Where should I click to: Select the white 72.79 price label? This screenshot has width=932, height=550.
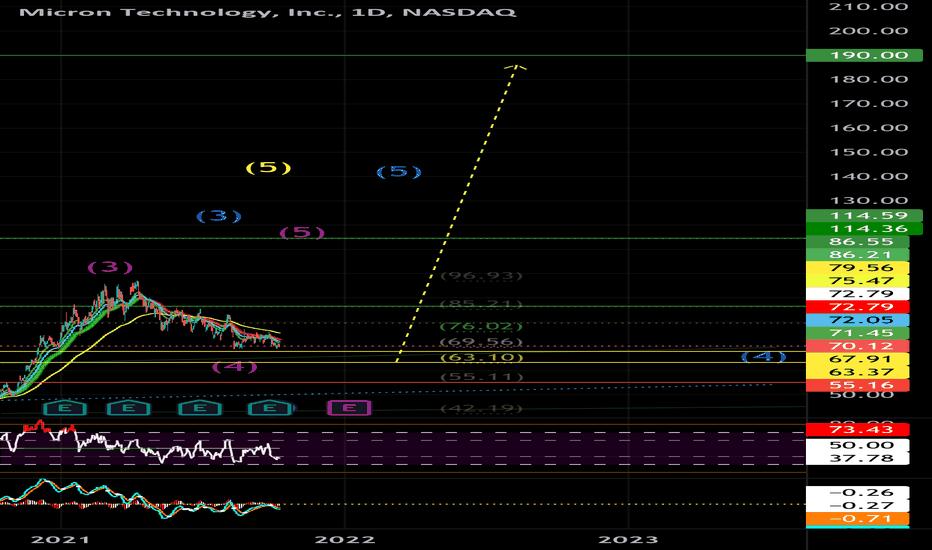click(858, 294)
